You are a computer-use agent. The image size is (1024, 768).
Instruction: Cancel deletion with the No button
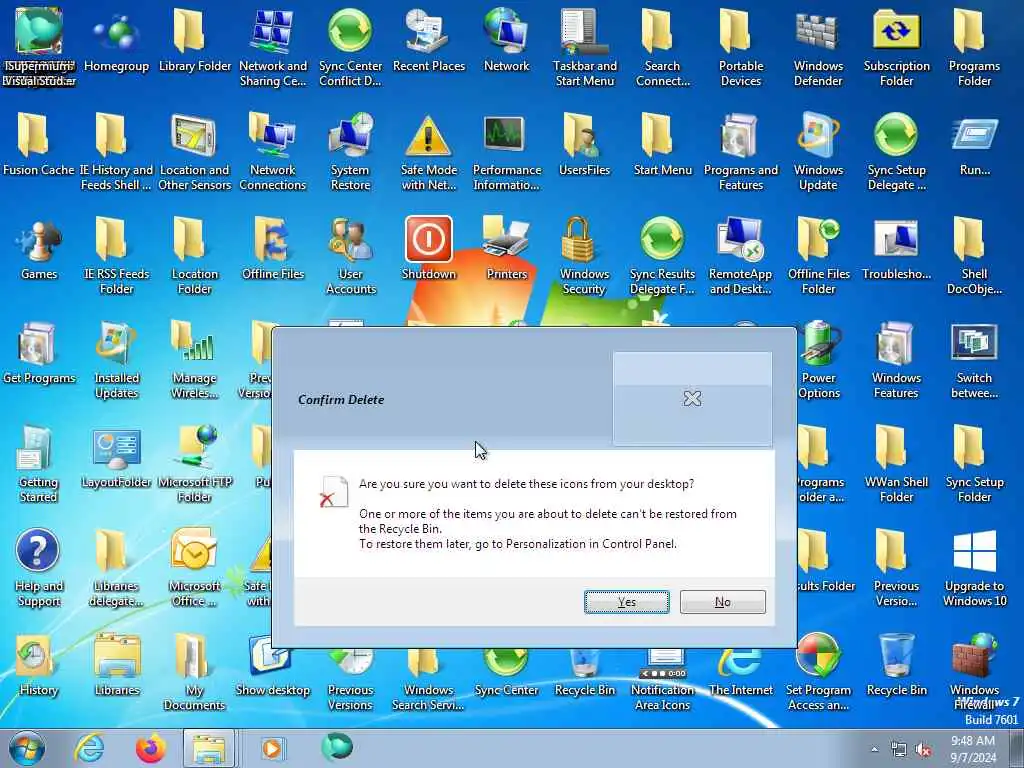pyautogui.click(x=722, y=601)
